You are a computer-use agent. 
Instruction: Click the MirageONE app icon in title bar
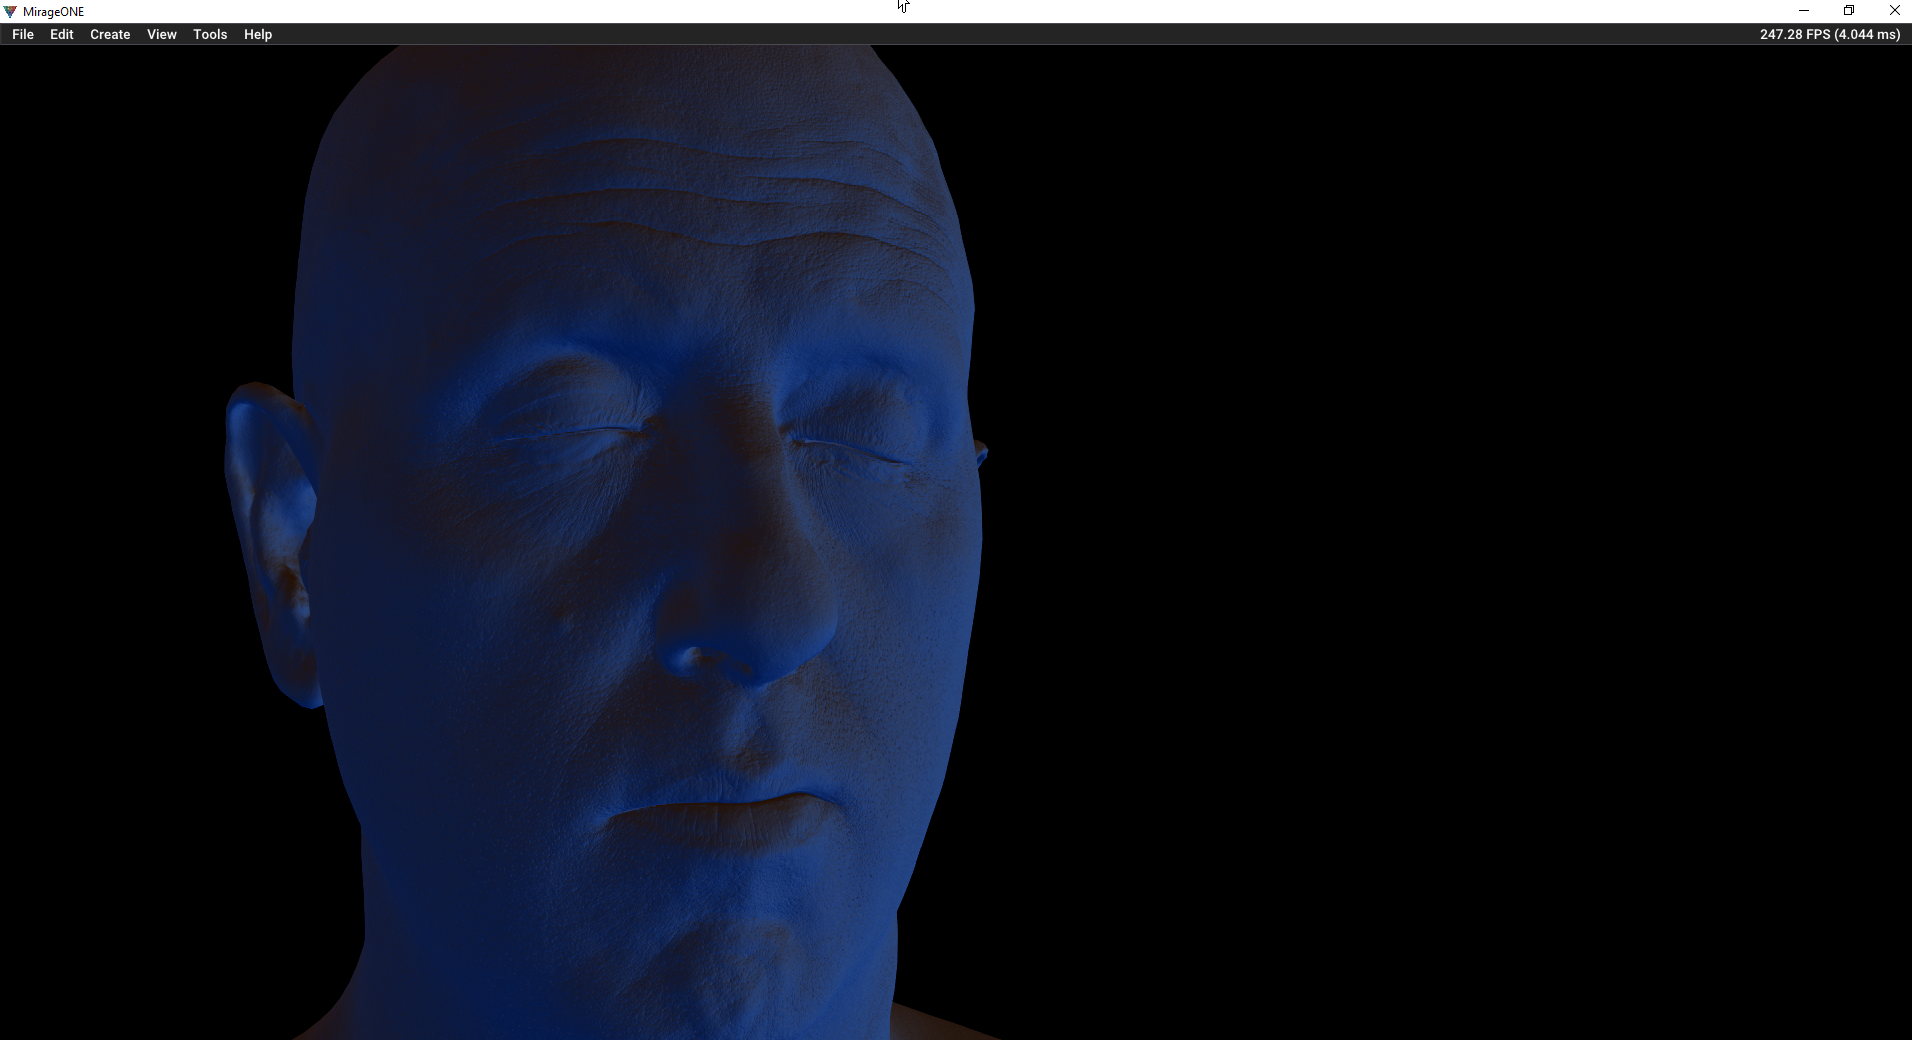point(10,11)
